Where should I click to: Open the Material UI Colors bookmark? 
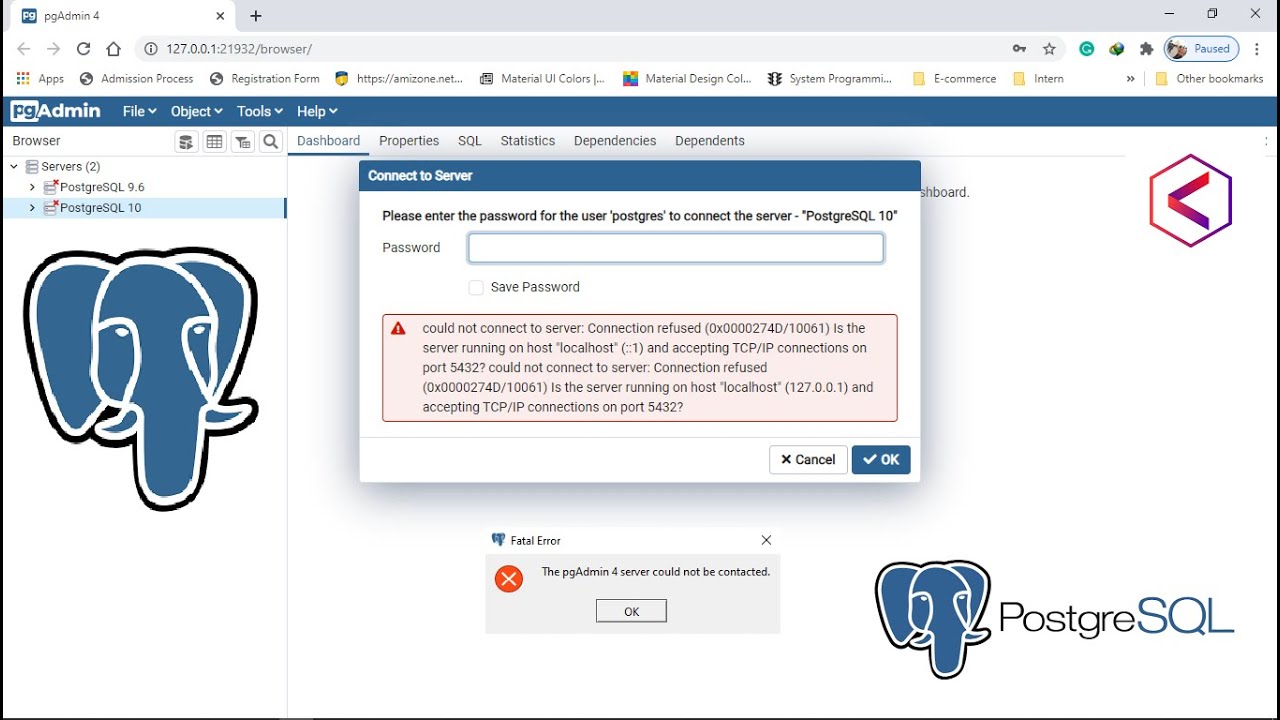[542, 78]
